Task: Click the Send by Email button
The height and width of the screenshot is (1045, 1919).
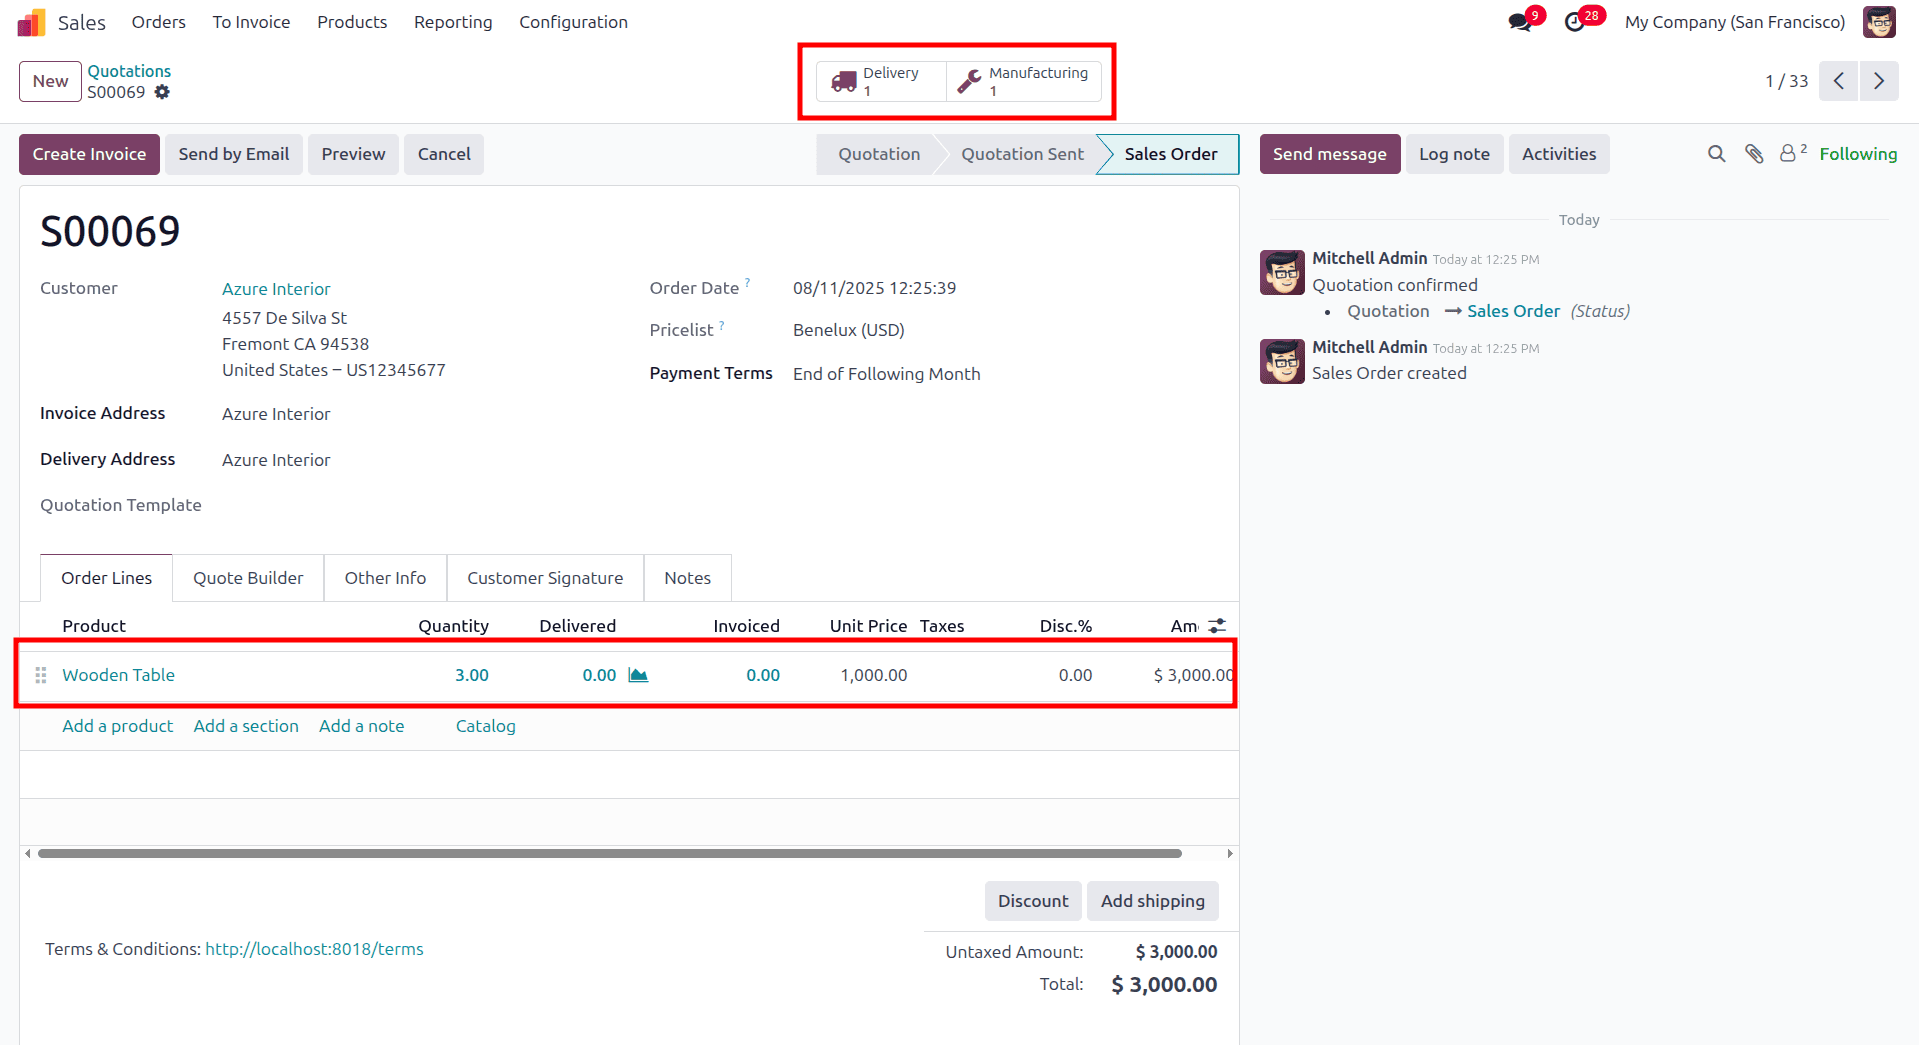Action: [234, 154]
